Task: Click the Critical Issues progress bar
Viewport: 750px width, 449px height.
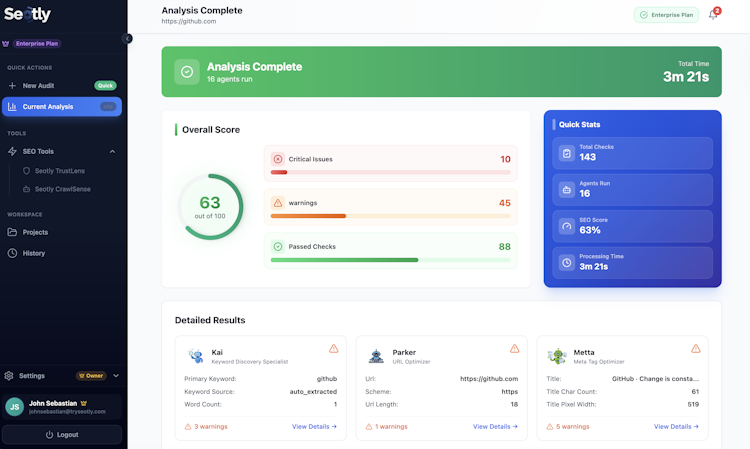Action: click(390, 172)
